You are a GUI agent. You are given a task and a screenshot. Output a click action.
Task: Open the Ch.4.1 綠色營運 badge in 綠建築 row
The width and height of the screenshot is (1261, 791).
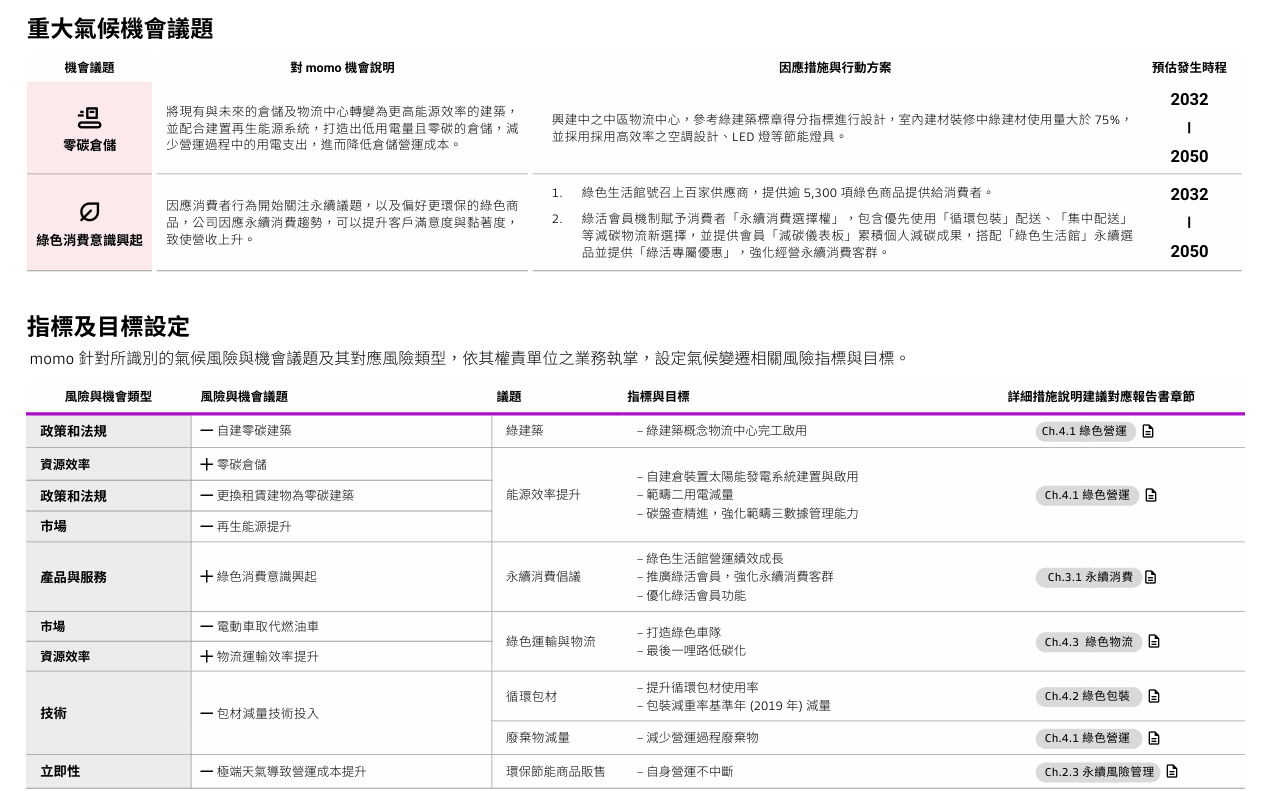[x=1084, y=432]
